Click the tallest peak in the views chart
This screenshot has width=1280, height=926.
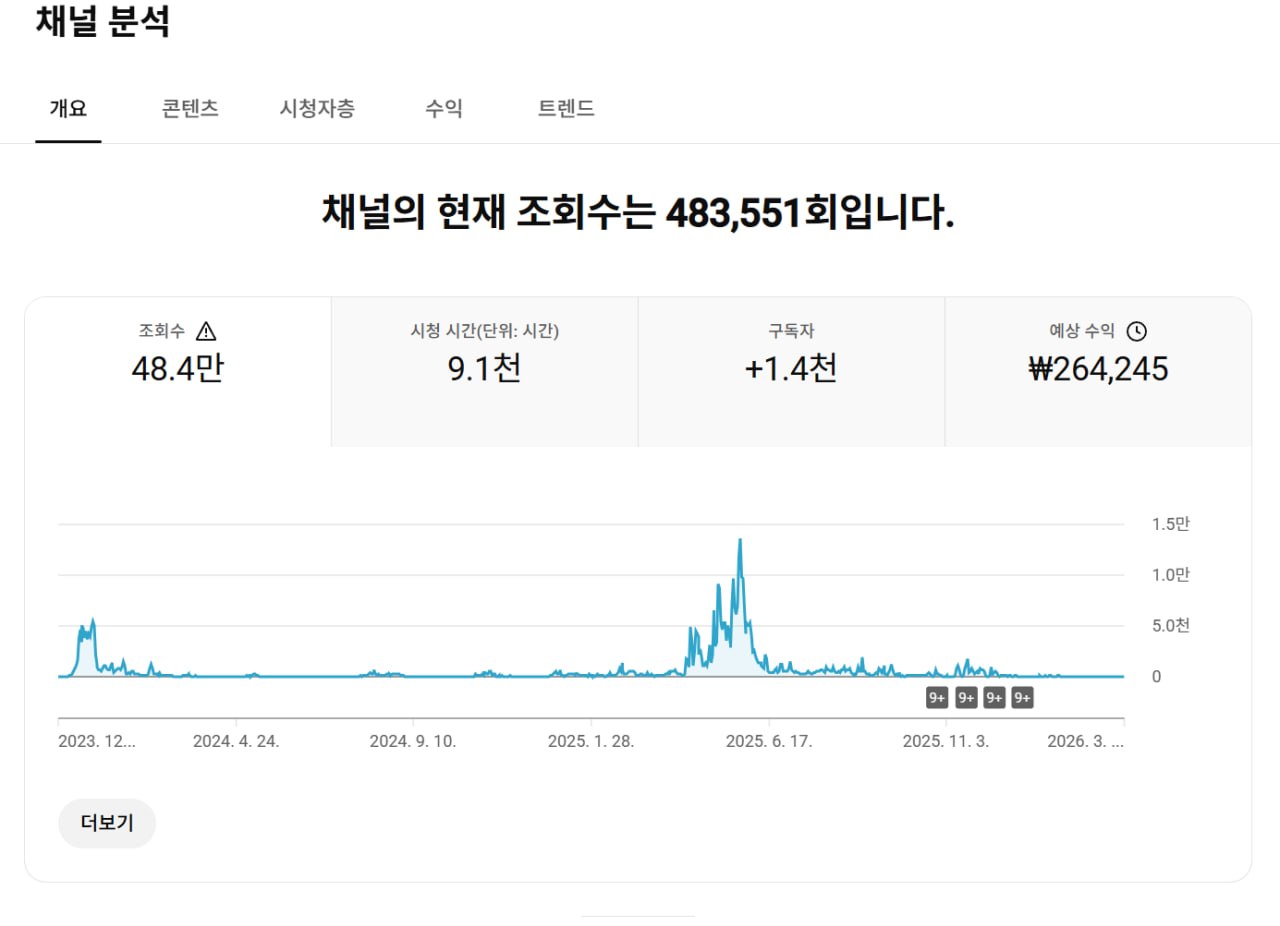740,541
